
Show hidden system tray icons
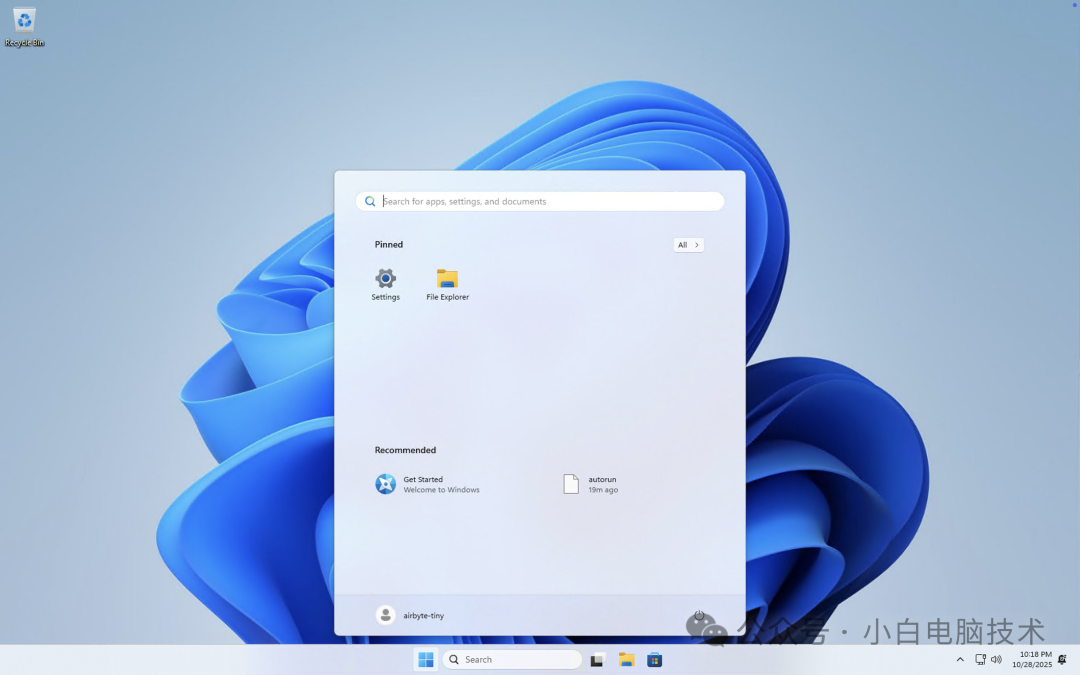[x=959, y=660]
